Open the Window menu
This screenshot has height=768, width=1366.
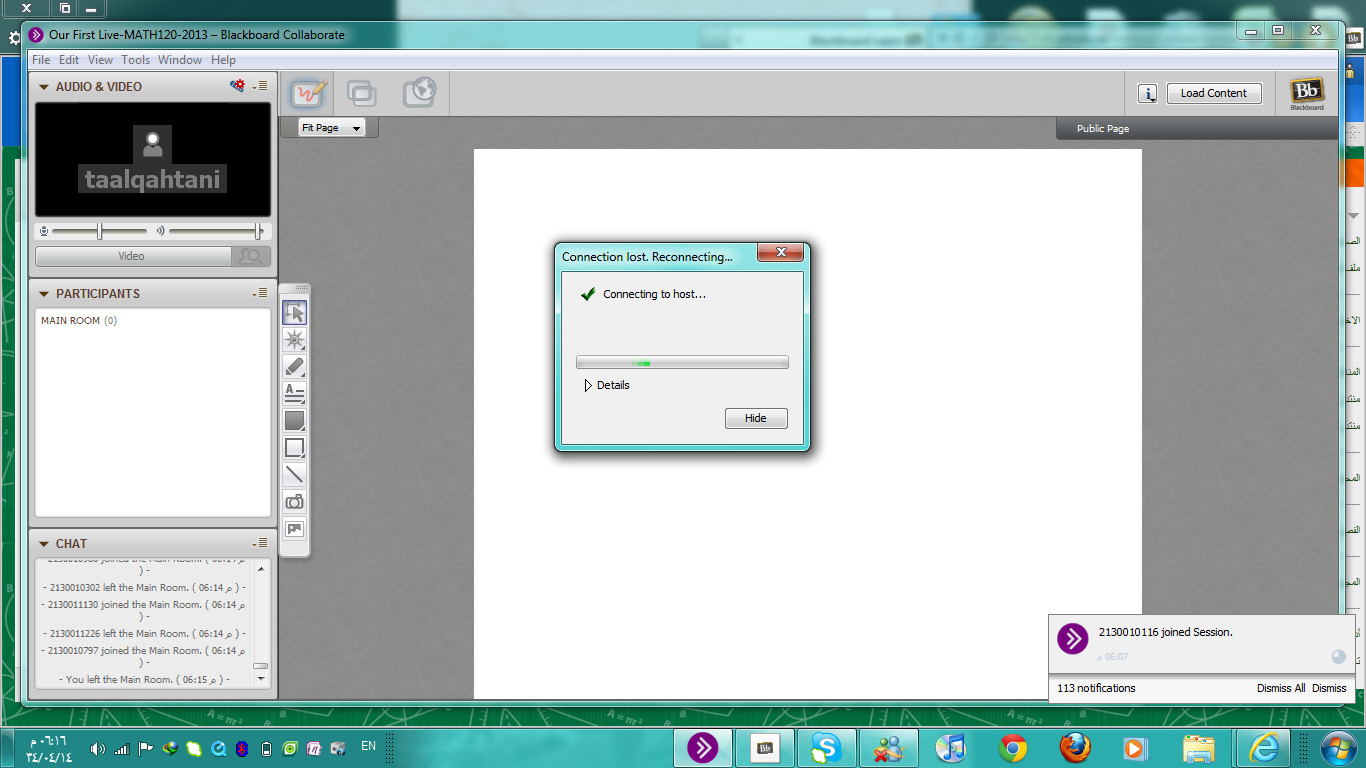(180, 60)
